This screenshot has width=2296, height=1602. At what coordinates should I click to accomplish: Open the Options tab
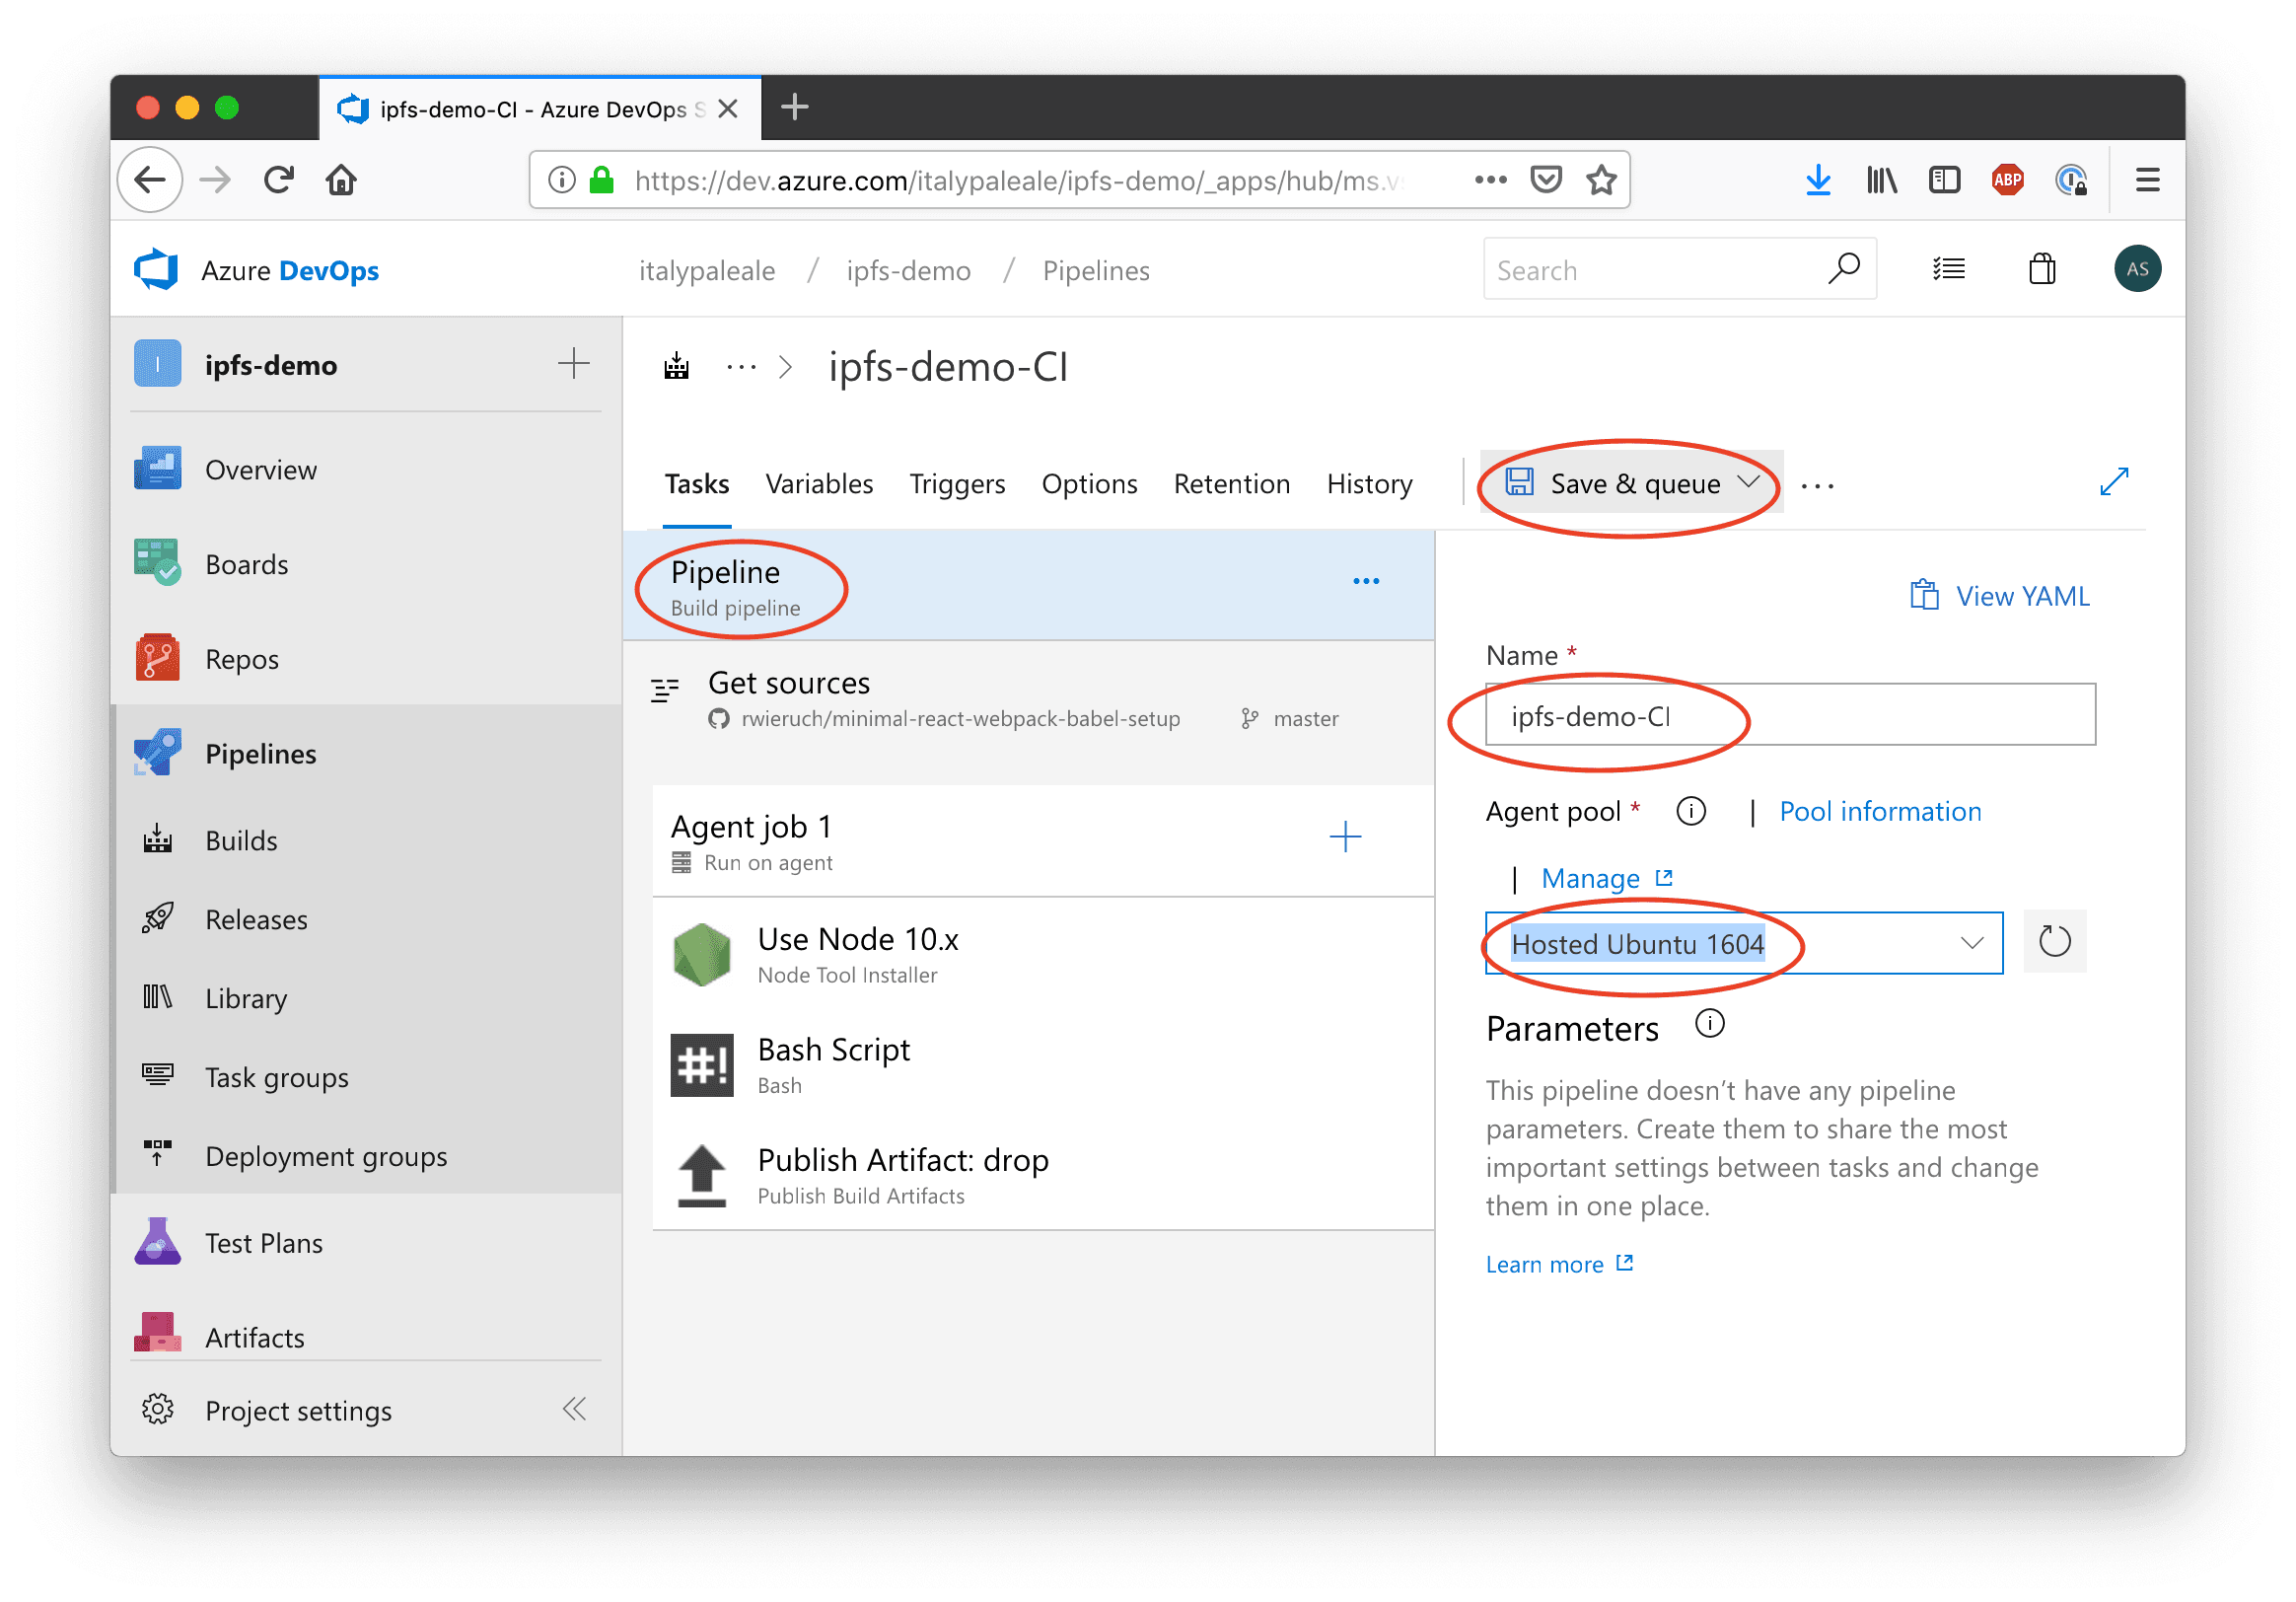[1089, 484]
